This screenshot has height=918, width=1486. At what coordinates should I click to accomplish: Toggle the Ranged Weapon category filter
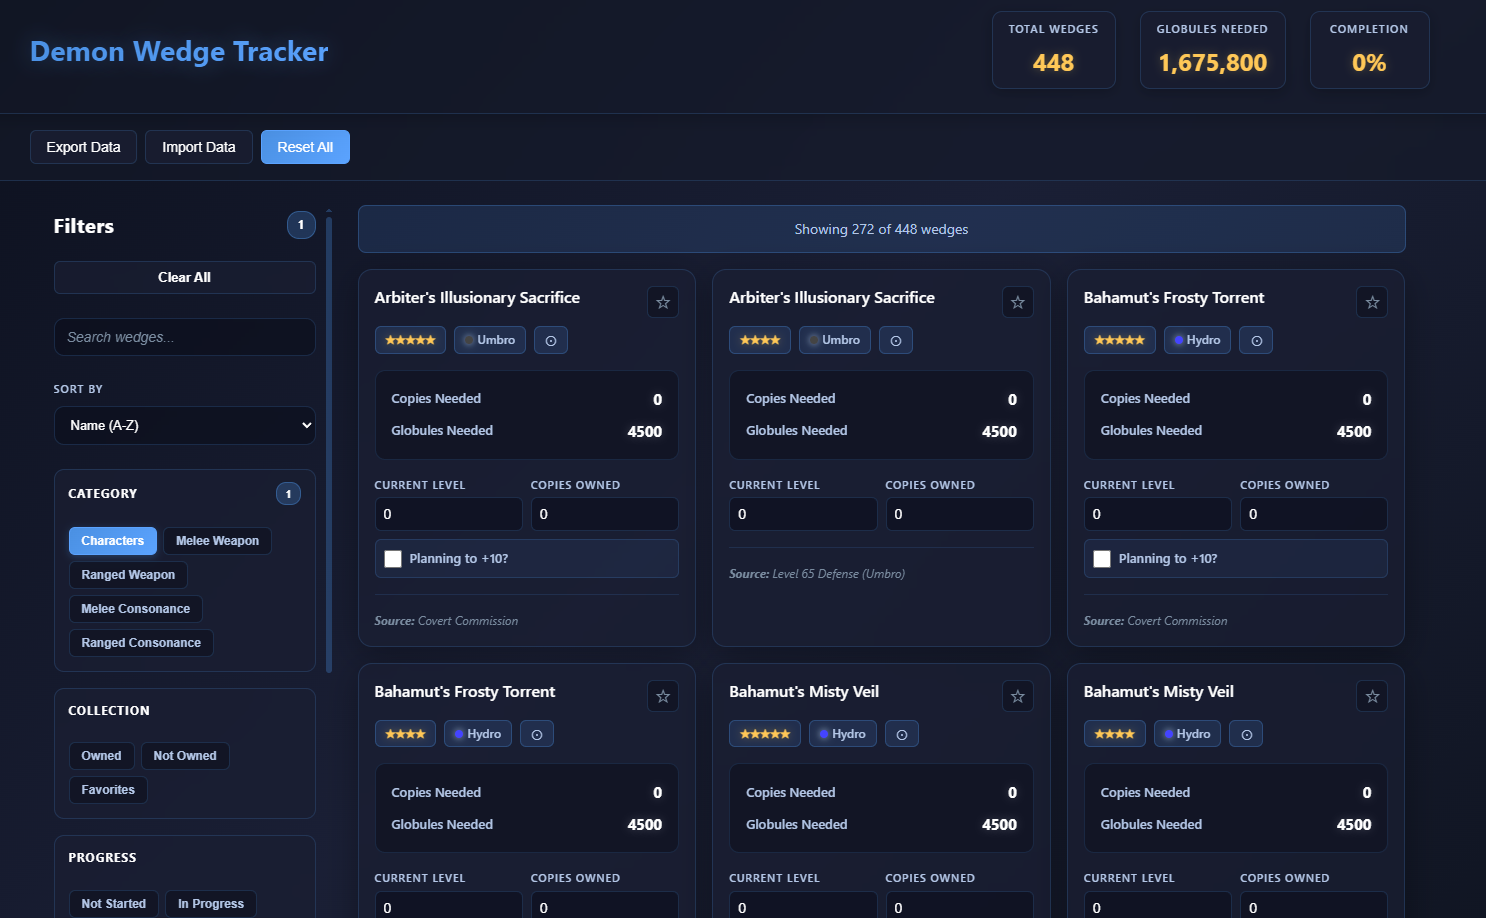tap(128, 575)
